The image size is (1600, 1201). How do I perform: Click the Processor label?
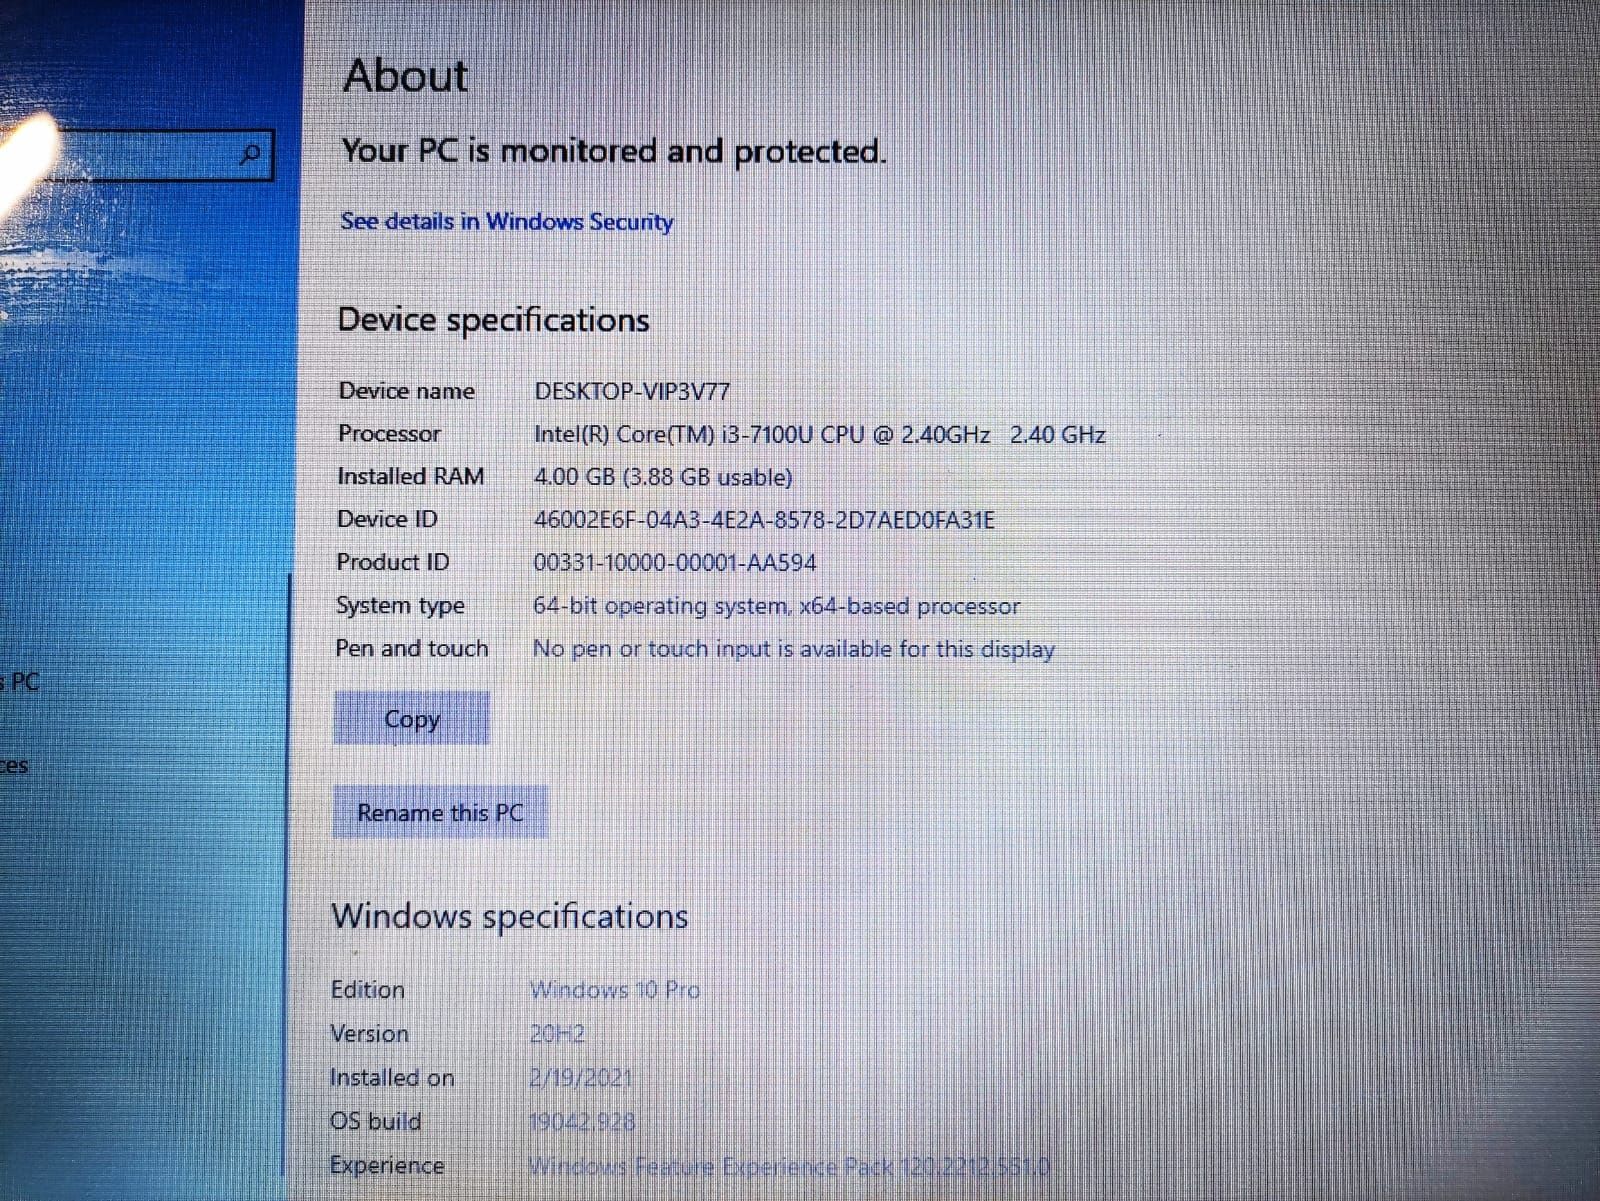tap(389, 434)
